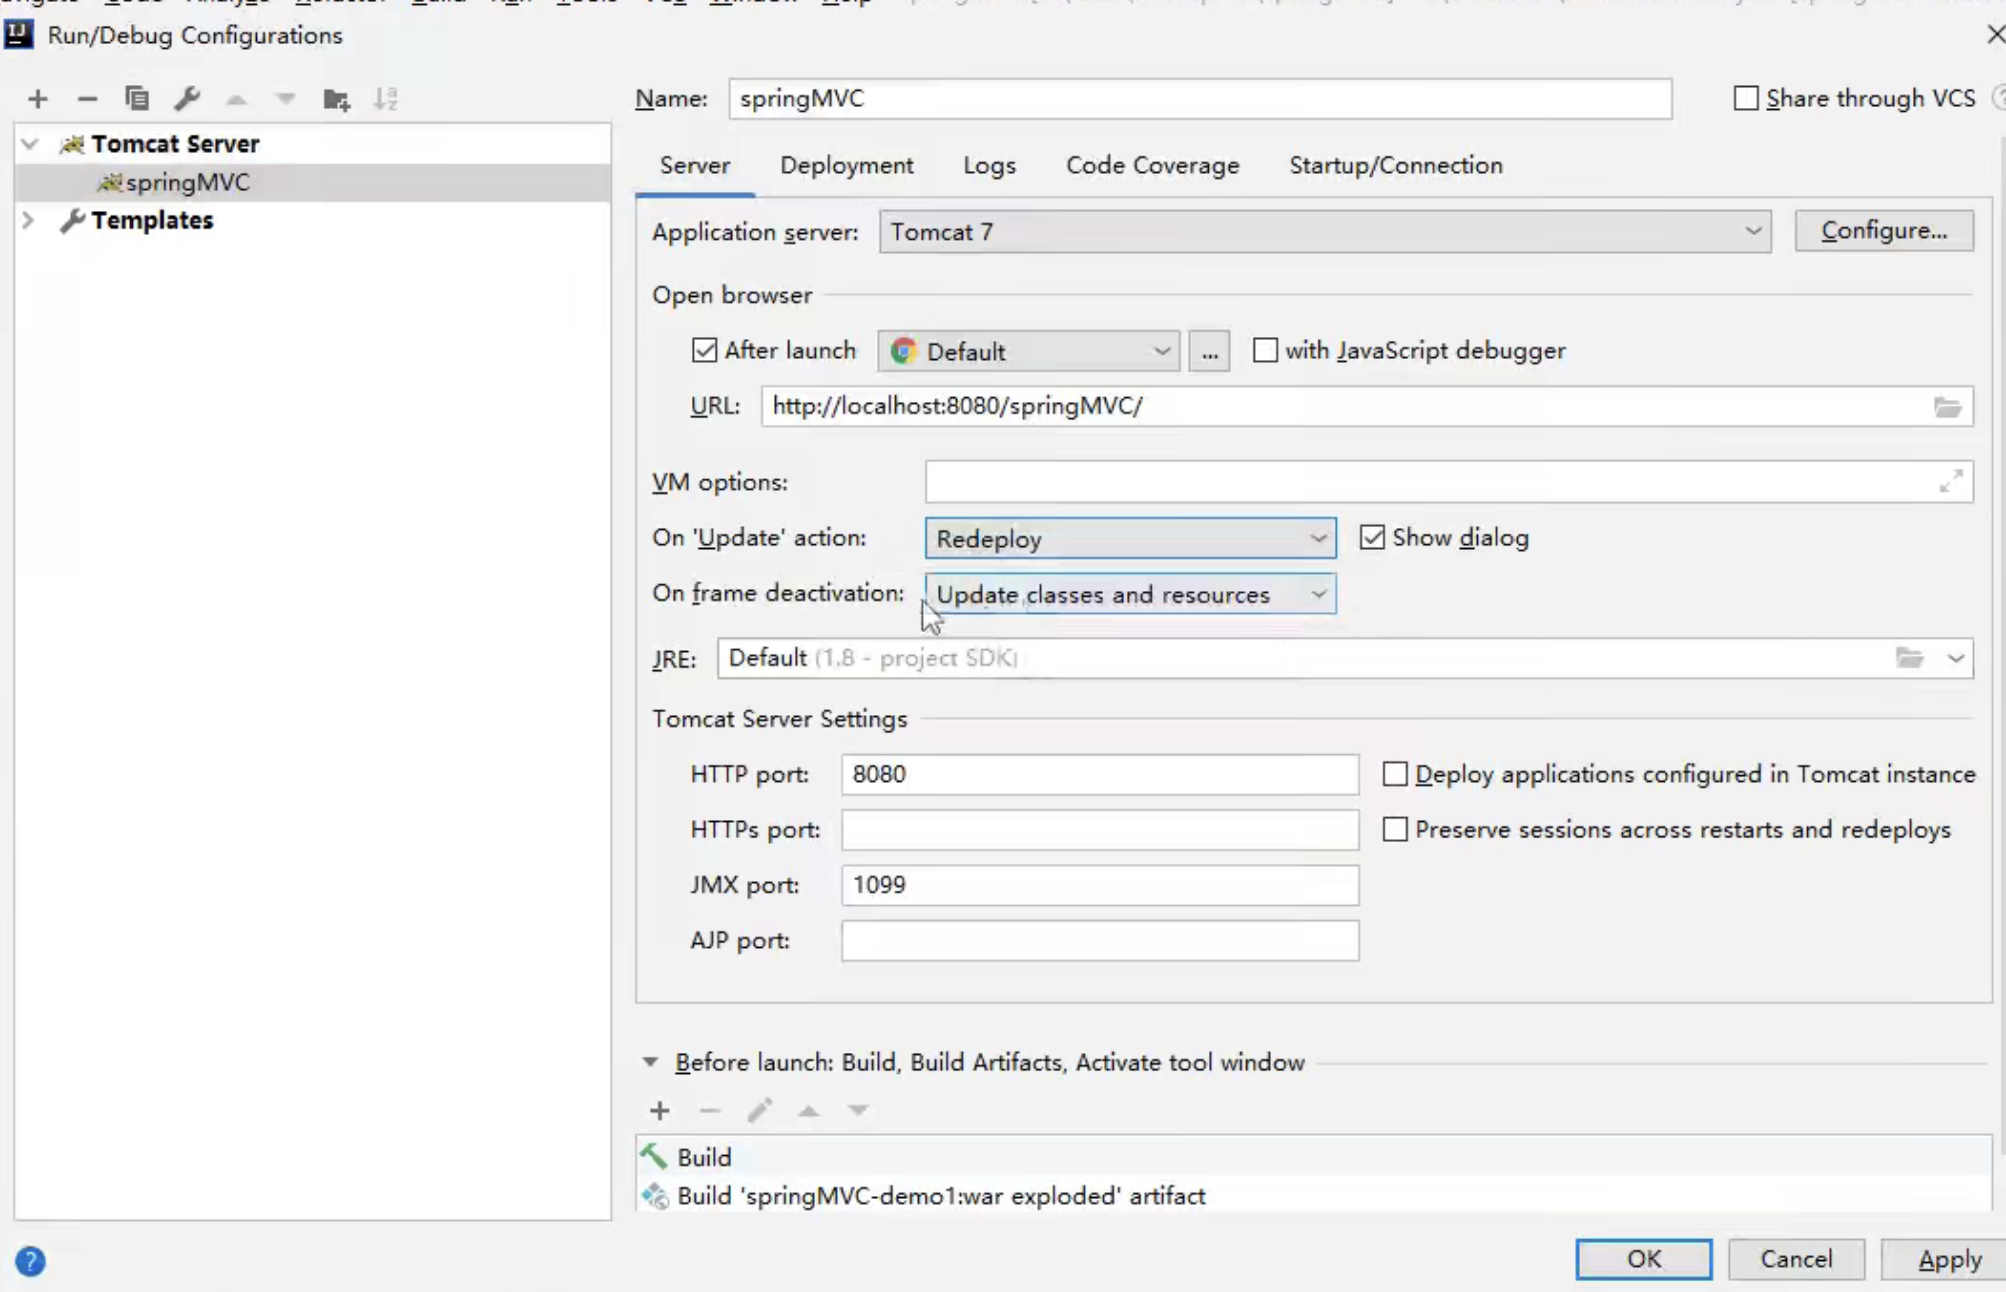This screenshot has width=2006, height=1292.
Task: Click the Copy Configuration icon
Action: click(x=137, y=99)
